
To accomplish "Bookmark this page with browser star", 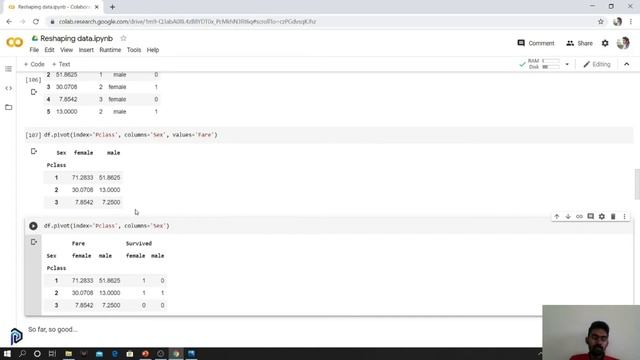I will pos(601,22).
